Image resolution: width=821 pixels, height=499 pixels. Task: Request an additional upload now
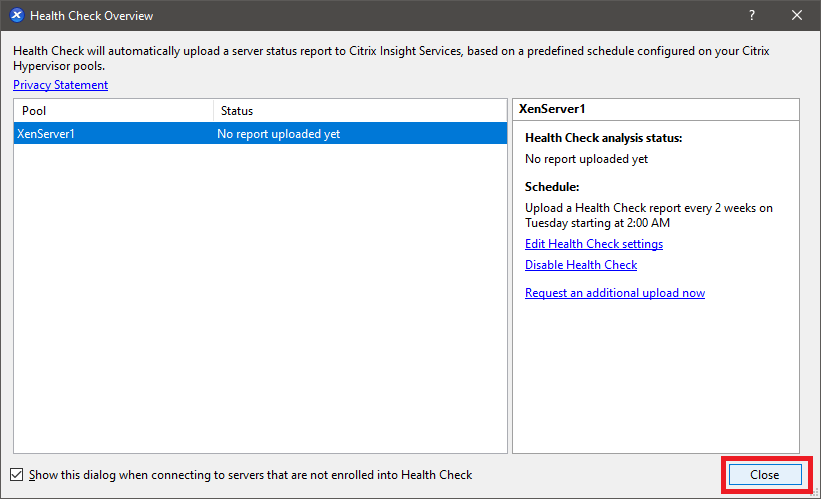click(615, 293)
